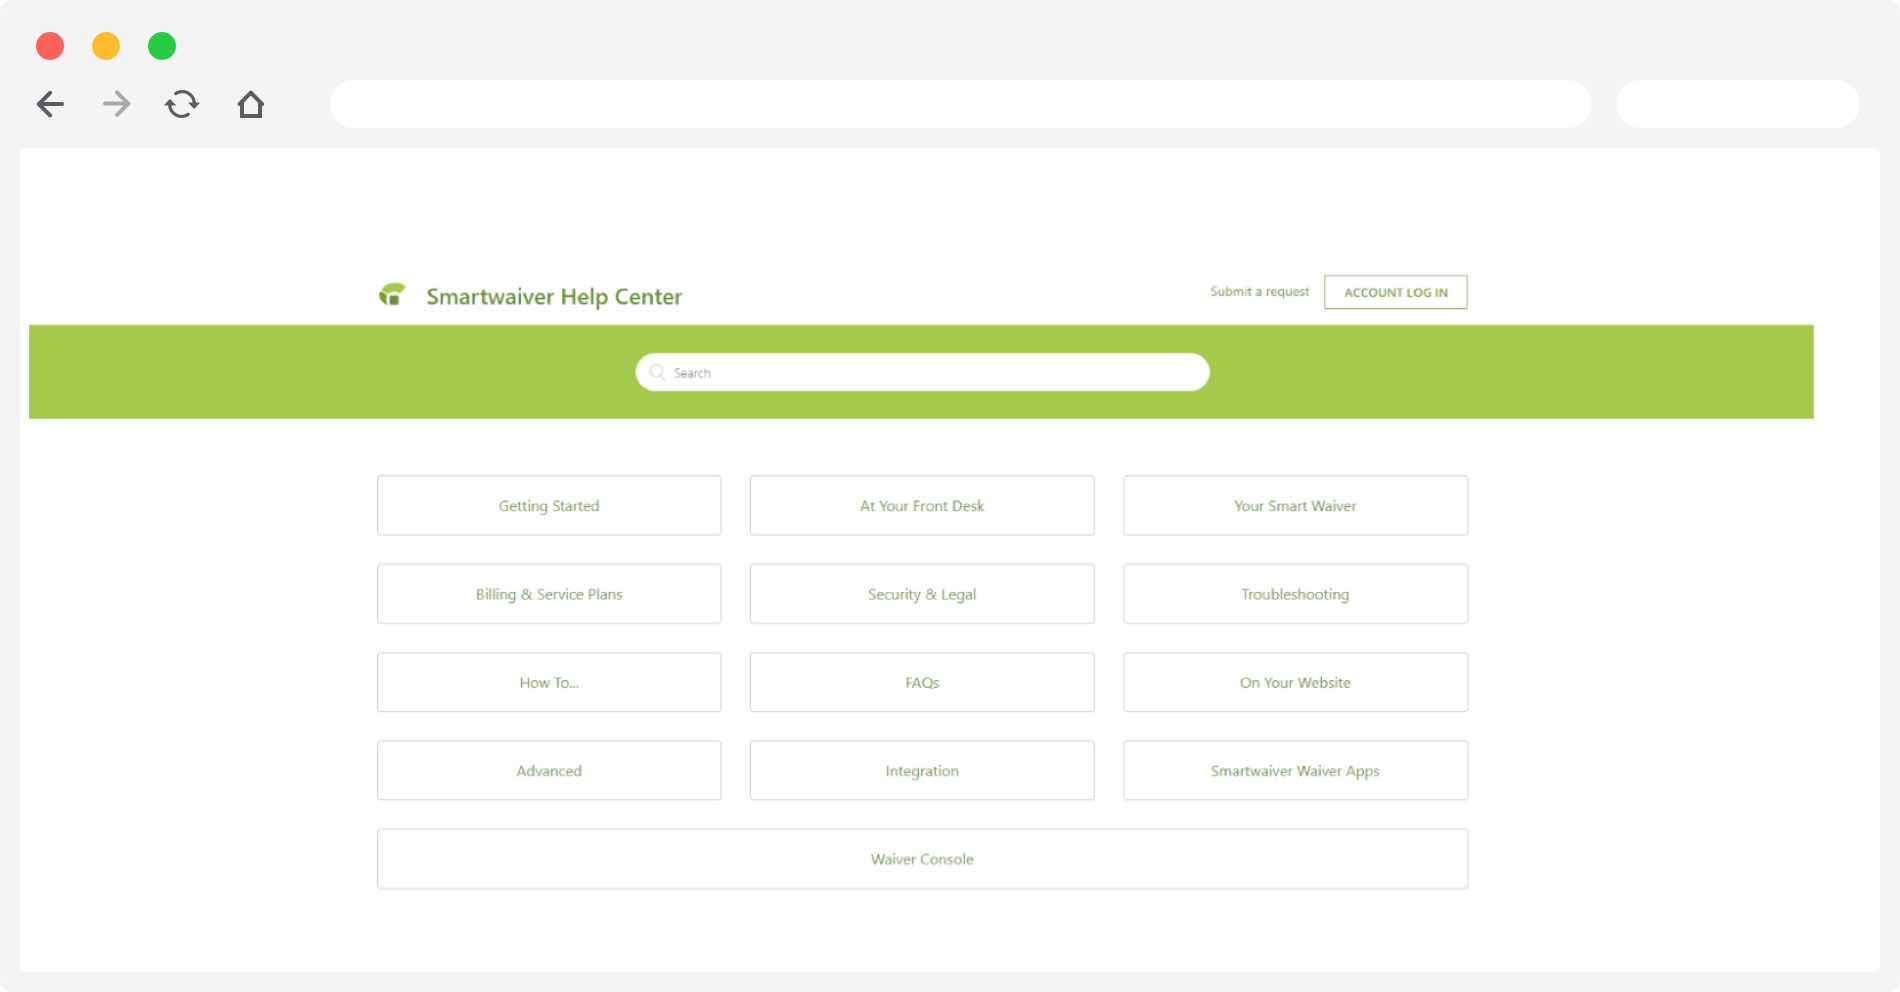The height and width of the screenshot is (992, 1900).
Task: Select the Smartwaiver Waiver Apps category
Action: tap(1295, 770)
